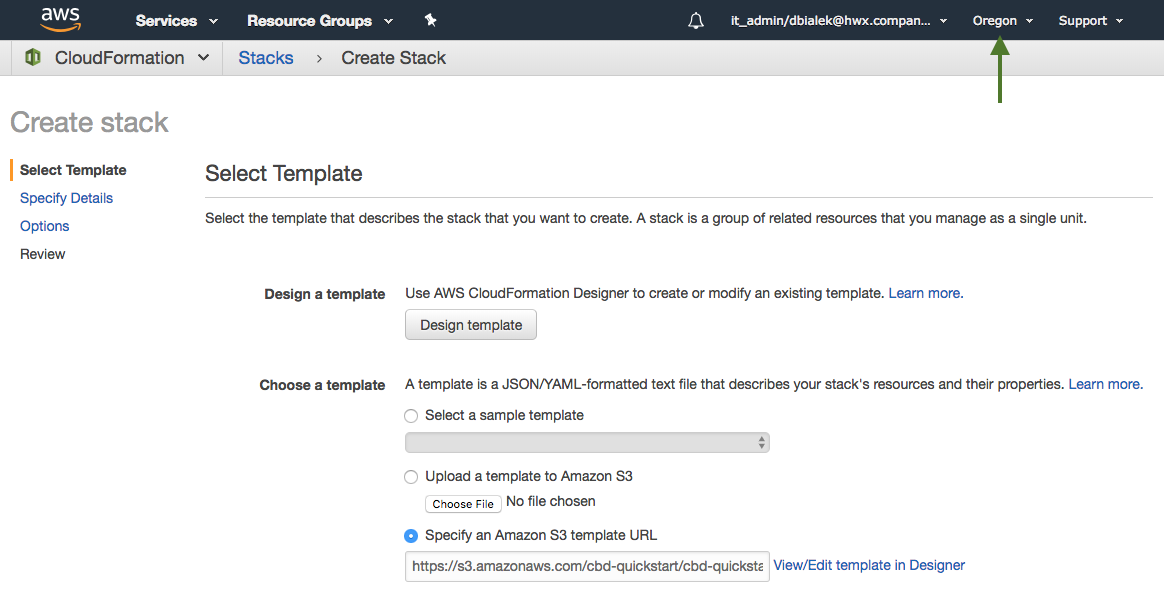Go to Specify Details step
Screen dimensions: 1164x604
point(66,198)
